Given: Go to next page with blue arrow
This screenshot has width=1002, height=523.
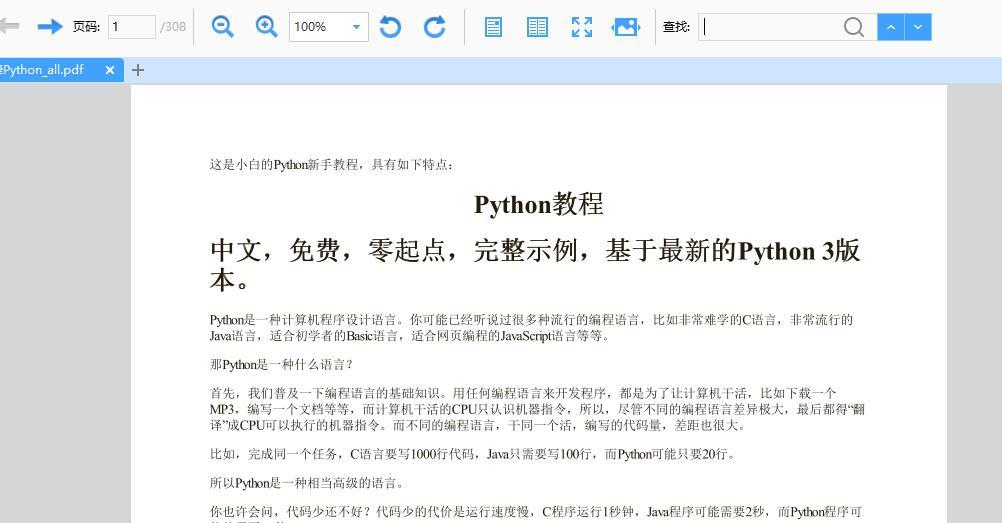Looking at the screenshot, I should (x=49, y=26).
